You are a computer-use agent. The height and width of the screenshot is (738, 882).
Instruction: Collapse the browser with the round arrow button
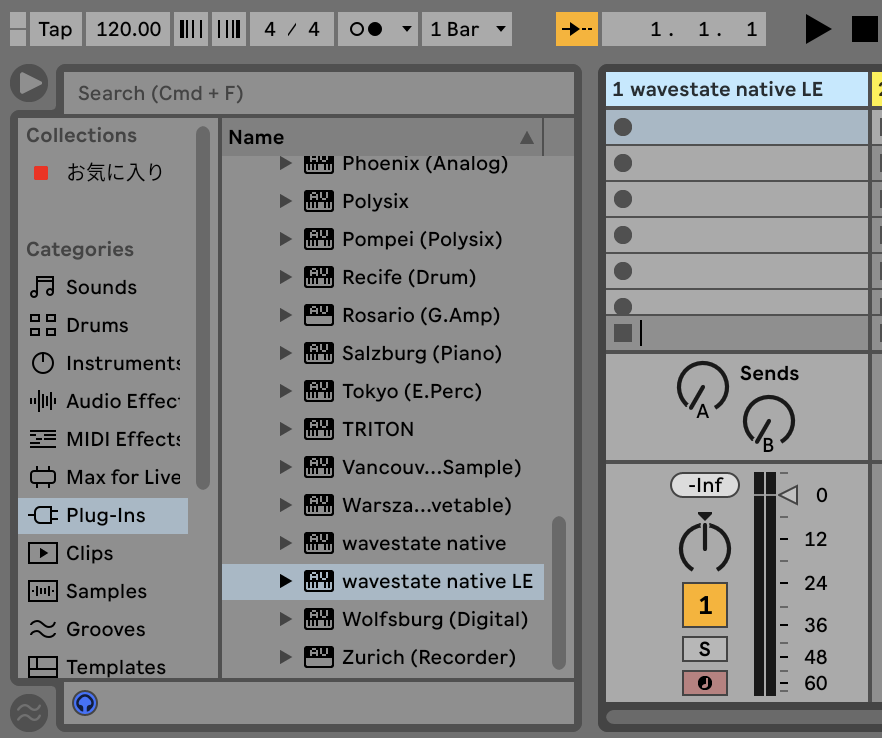29,83
